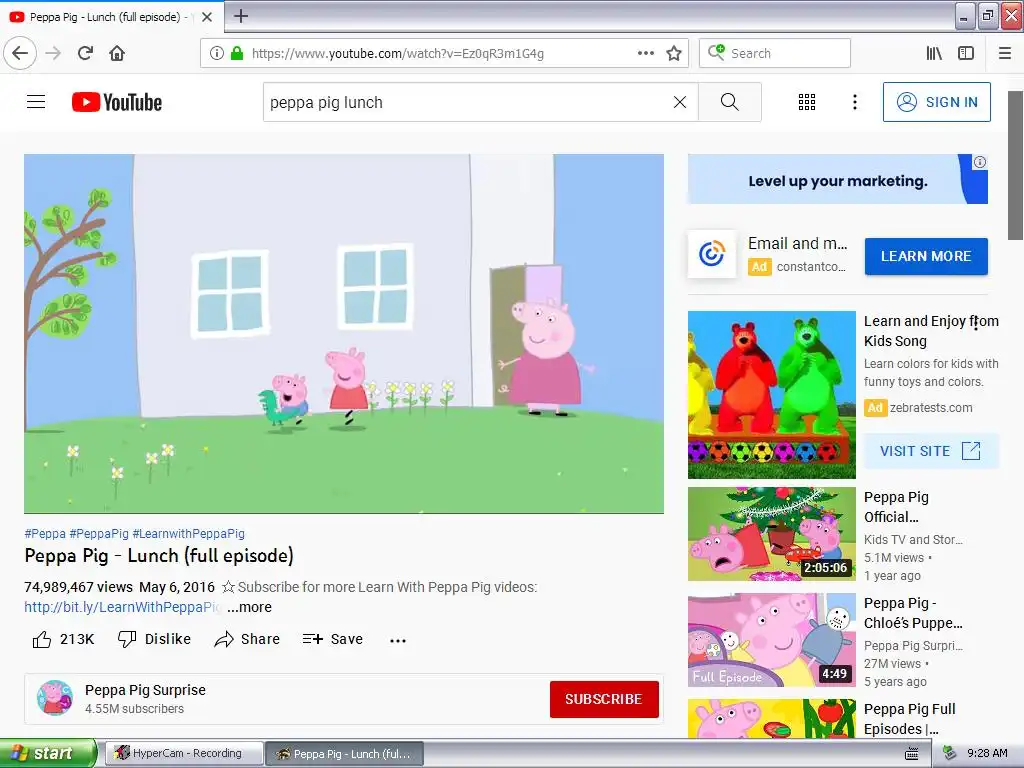Open the bit.ly LearnWithPeppaPig link
The image size is (1024, 768).
[x=123, y=607]
